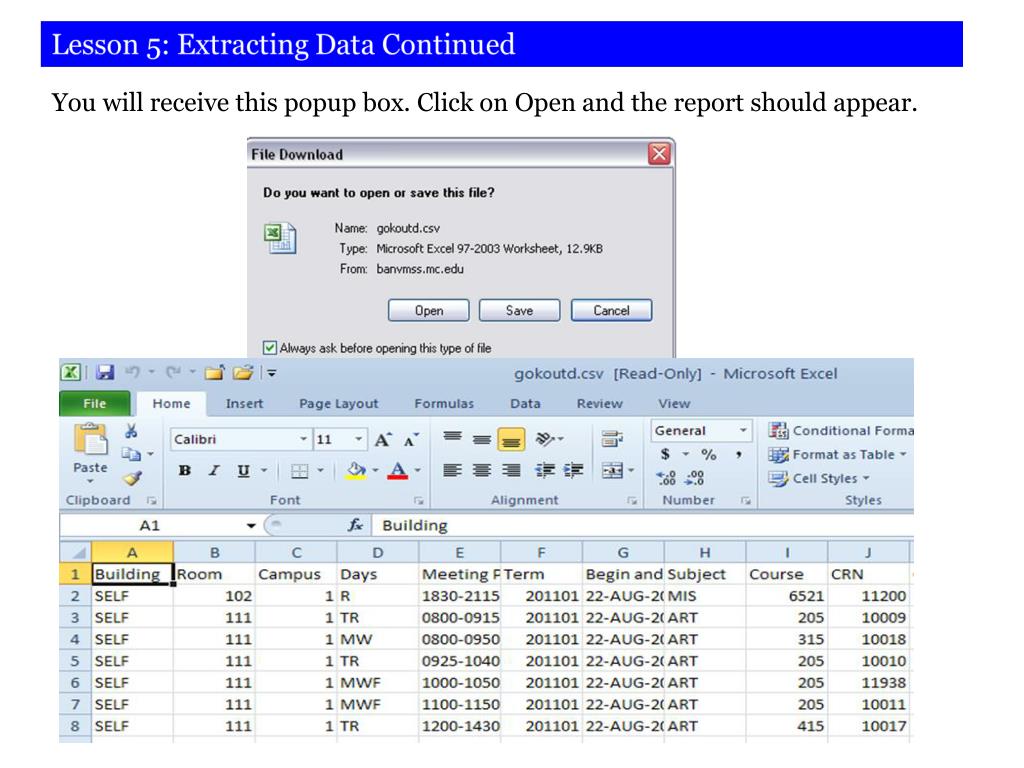Viewport: 1024px width, 768px height.
Task: Click the Undo arrow in Excel title bar
Action: tap(133, 372)
